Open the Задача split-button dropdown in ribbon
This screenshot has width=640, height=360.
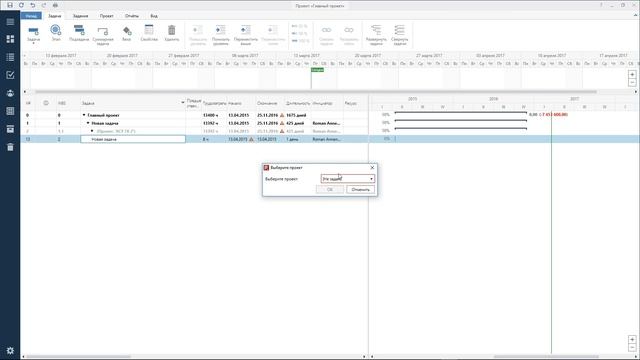click(x=33, y=43)
